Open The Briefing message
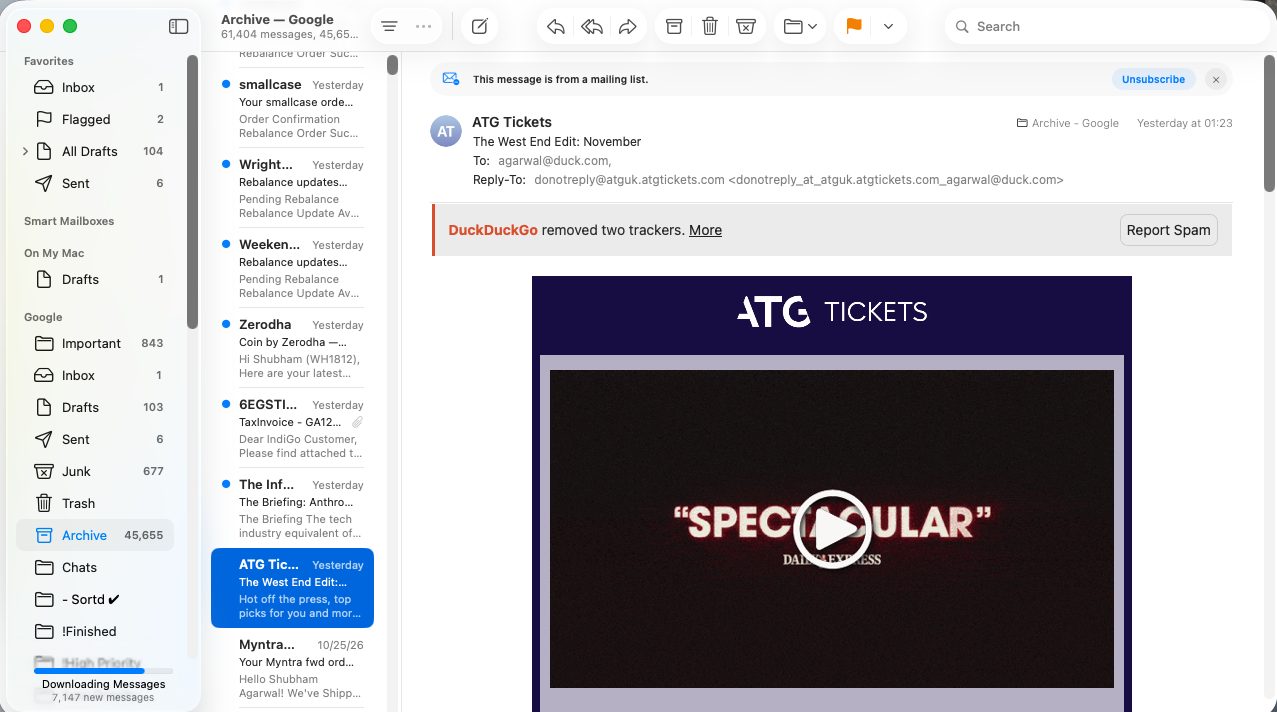 pyautogui.click(x=292, y=508)
